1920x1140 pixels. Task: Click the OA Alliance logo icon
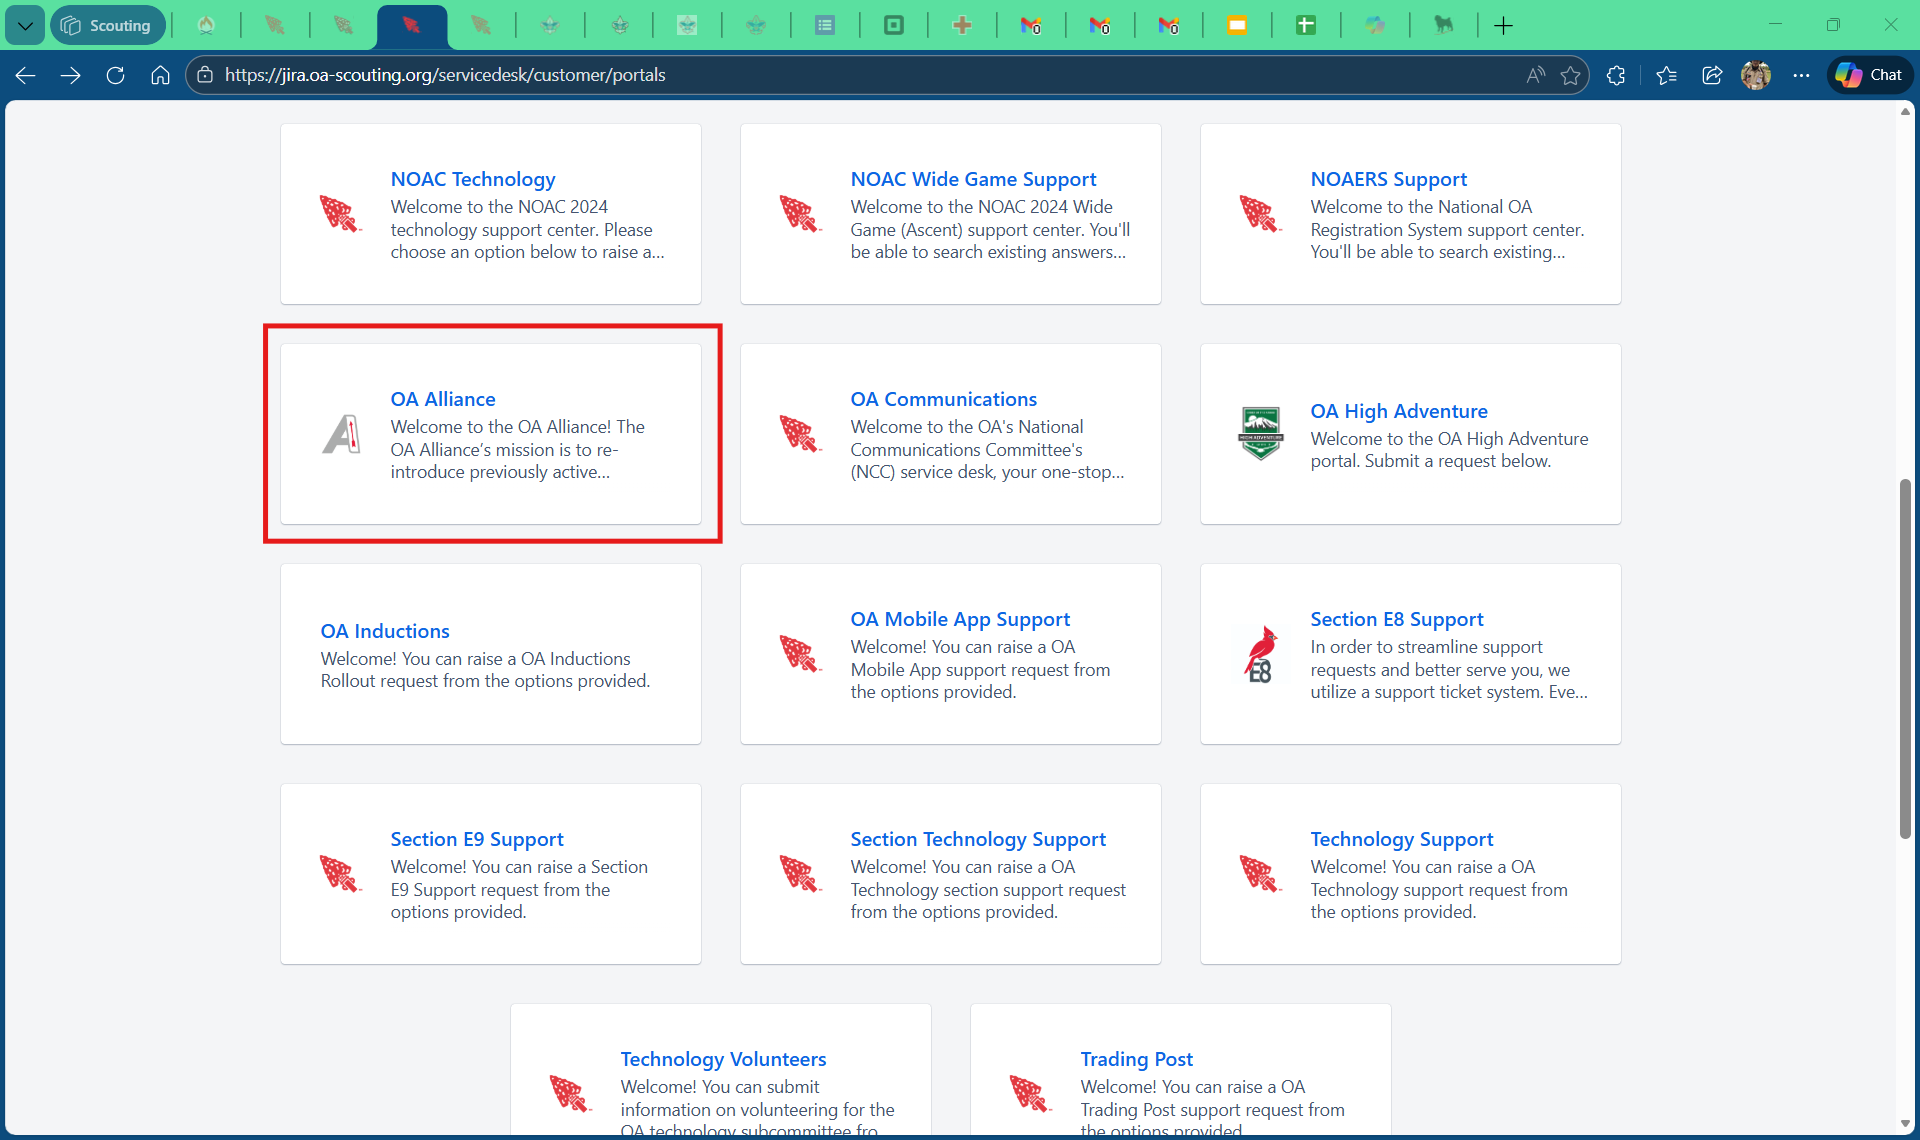(x=341, y=434)
